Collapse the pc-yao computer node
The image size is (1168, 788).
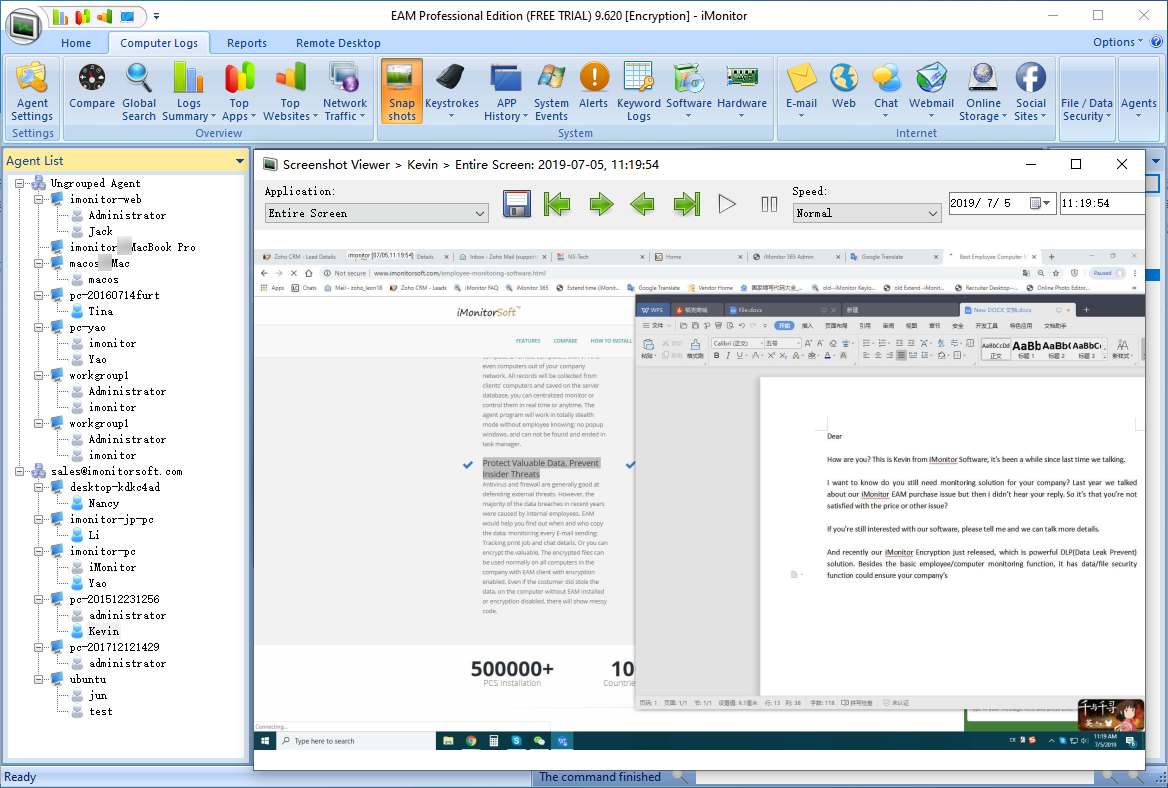coord(39,328)
